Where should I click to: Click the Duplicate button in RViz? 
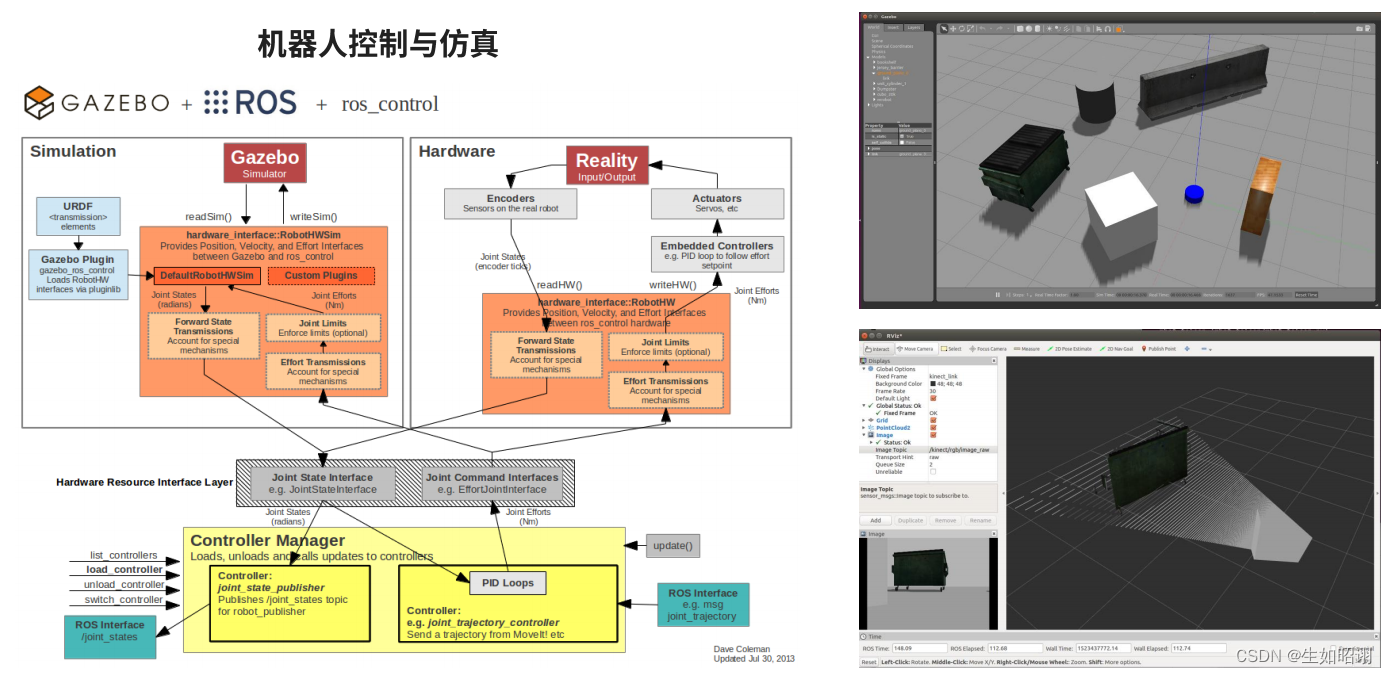pos(910,520)
